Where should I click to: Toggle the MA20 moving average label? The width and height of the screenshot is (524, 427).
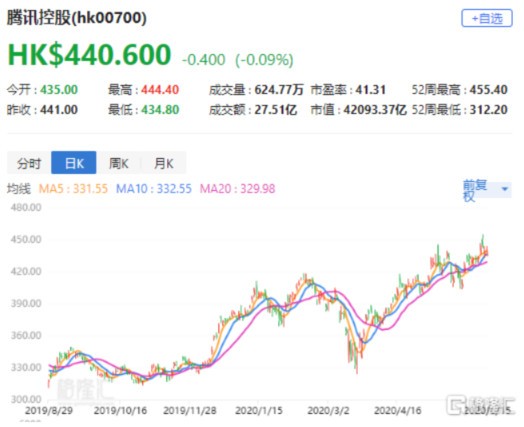pyautogui.click(x=237, y=189)
